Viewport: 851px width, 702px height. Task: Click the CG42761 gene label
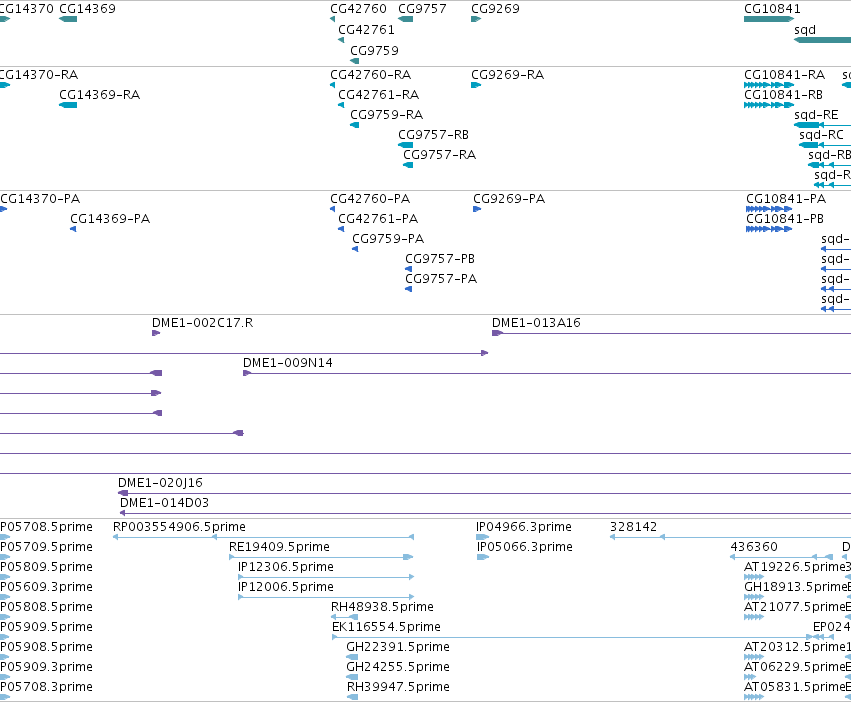[x=366, y=30]
